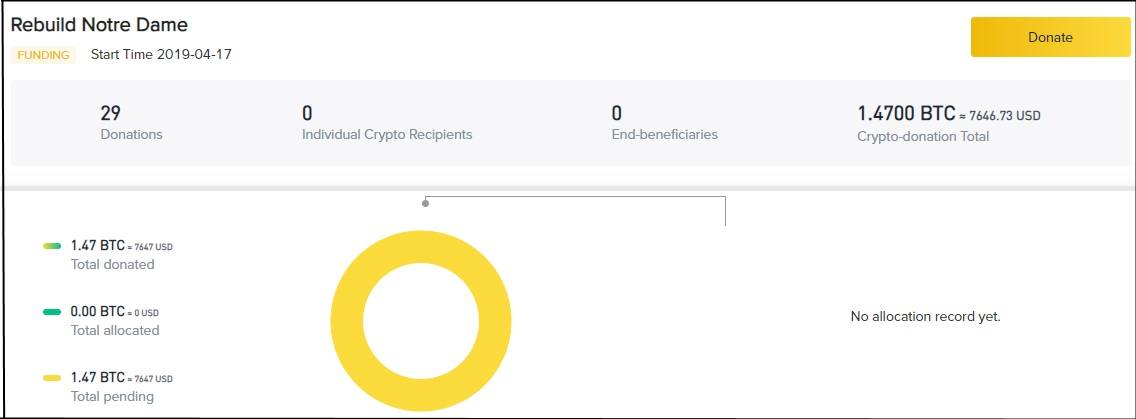Click the No allocation record yet message
The width and height of the screenshot is (1136, 419).
(x=925, y=316)
